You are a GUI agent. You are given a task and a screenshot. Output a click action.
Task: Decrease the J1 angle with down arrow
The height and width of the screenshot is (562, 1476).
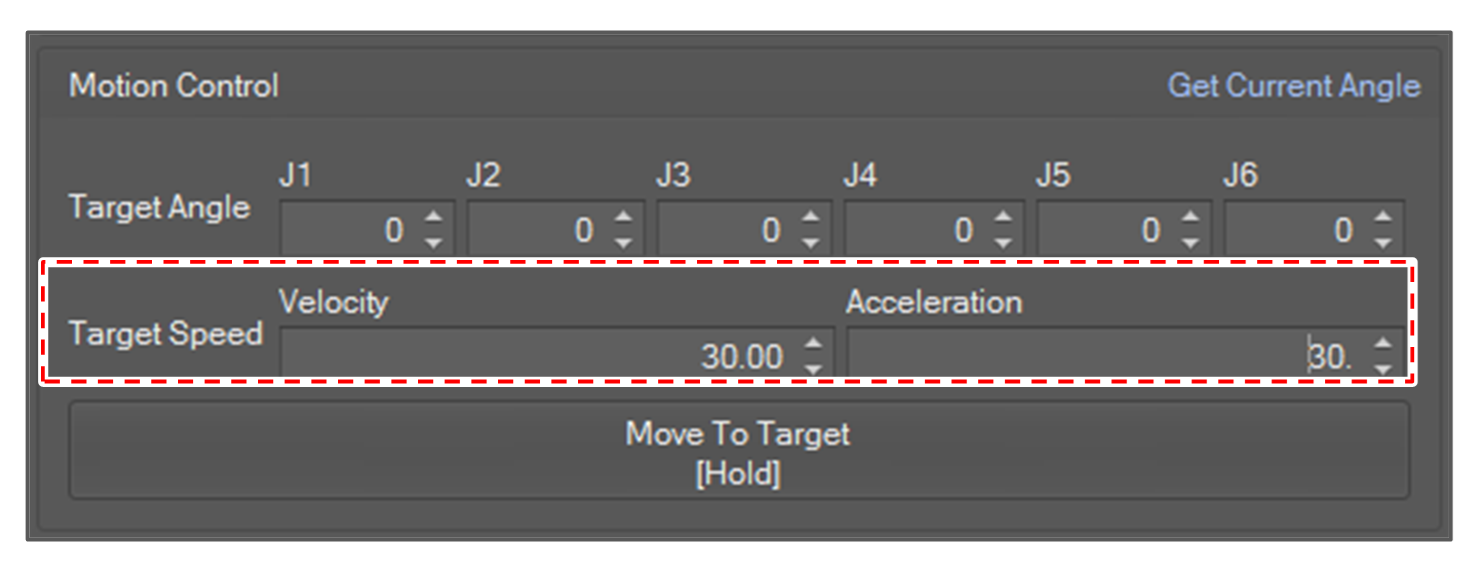point(433,242)
